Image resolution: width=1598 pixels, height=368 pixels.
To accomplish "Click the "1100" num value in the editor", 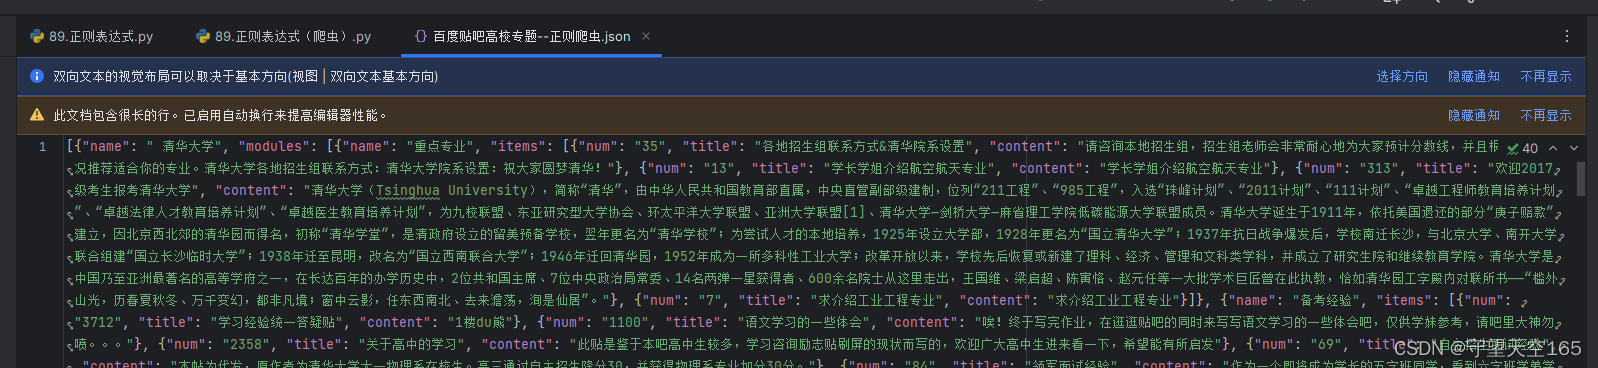I will pyautogui.click(x=625, y=322).
